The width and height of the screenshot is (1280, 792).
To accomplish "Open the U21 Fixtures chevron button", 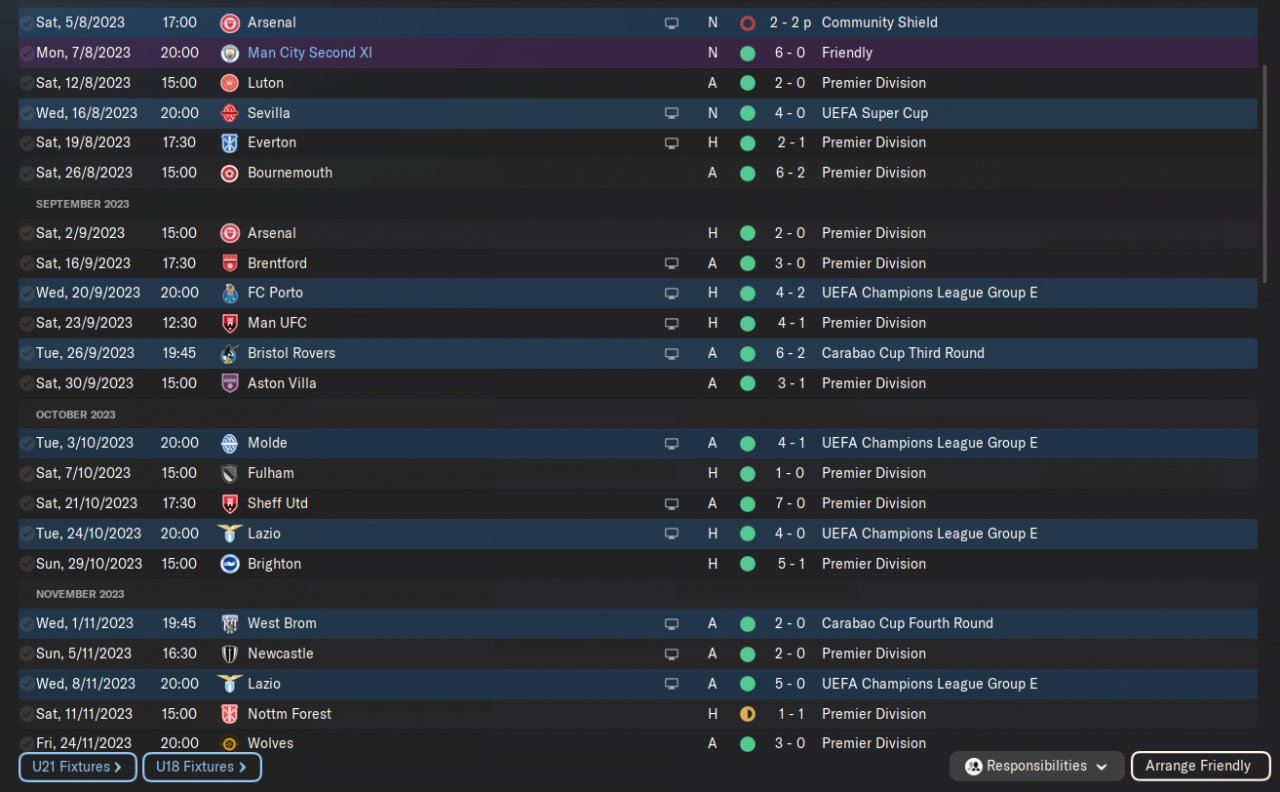I will pyautogui.click(x=78, y=767).
